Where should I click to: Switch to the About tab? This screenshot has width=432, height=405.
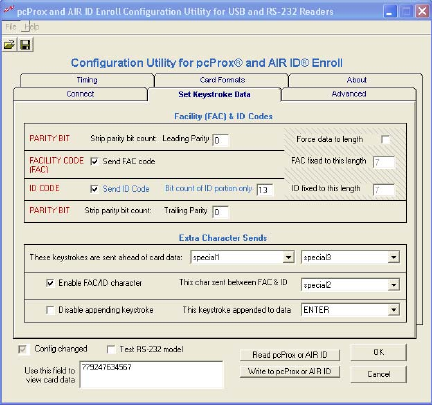(356, 80)
